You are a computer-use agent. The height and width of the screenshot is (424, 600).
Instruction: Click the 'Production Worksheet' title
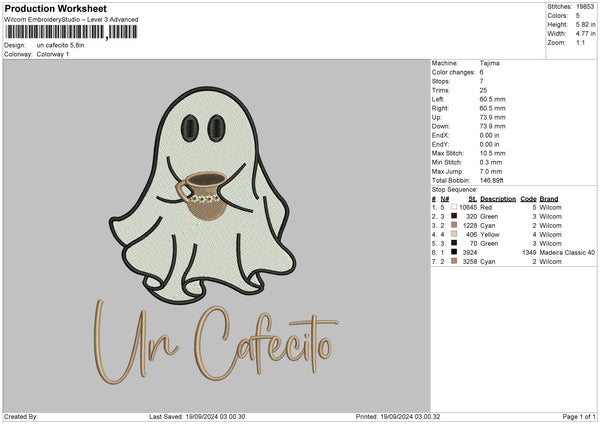pyautogui.click(x=55, y=8)
